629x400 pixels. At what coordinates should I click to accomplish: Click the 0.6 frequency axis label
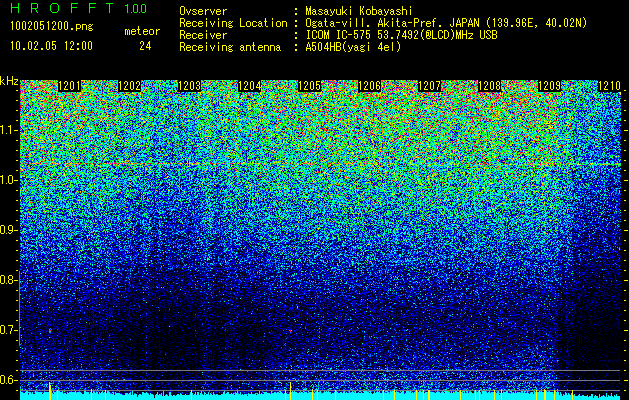click(x=6, y=380)
